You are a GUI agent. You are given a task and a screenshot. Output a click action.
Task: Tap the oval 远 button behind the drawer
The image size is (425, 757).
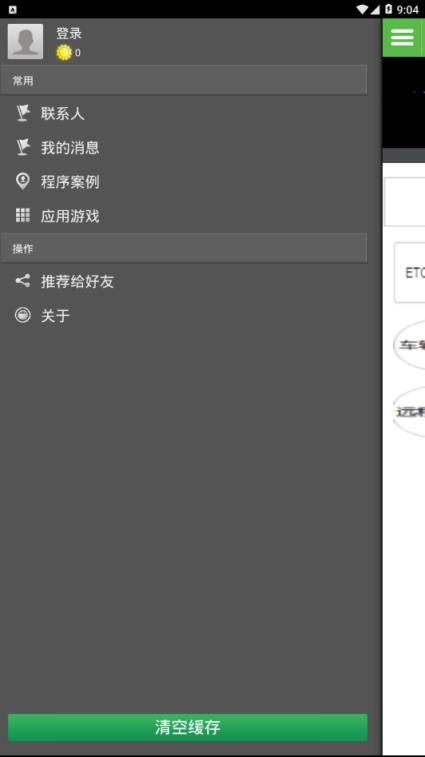coord(409,412)
